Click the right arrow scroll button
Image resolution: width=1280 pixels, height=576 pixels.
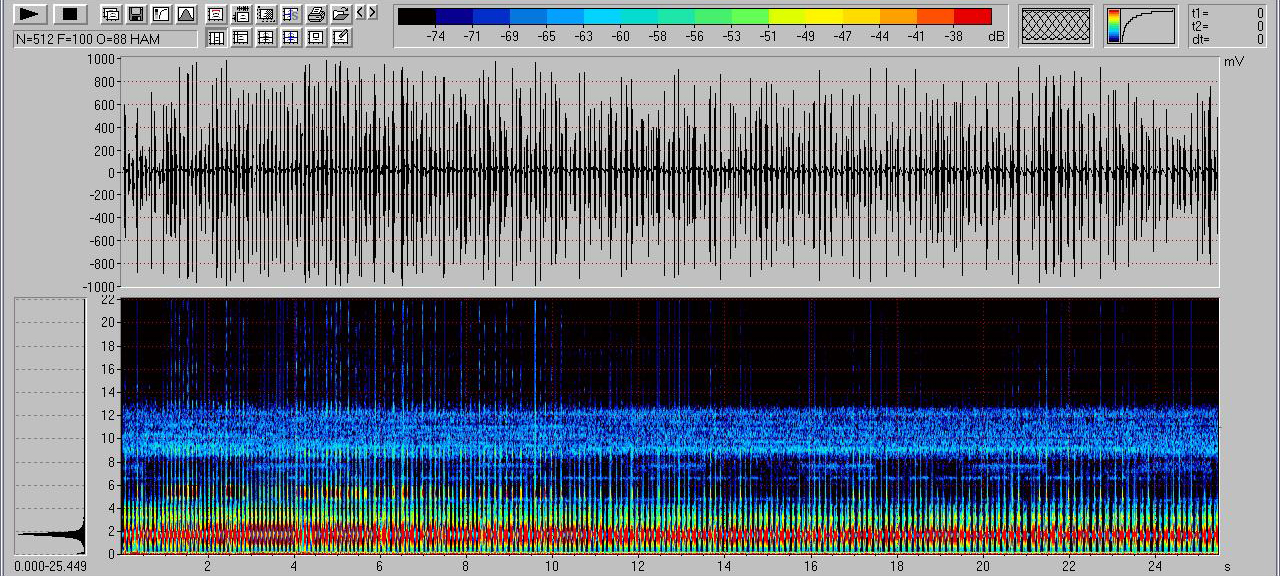coord(373,13)
